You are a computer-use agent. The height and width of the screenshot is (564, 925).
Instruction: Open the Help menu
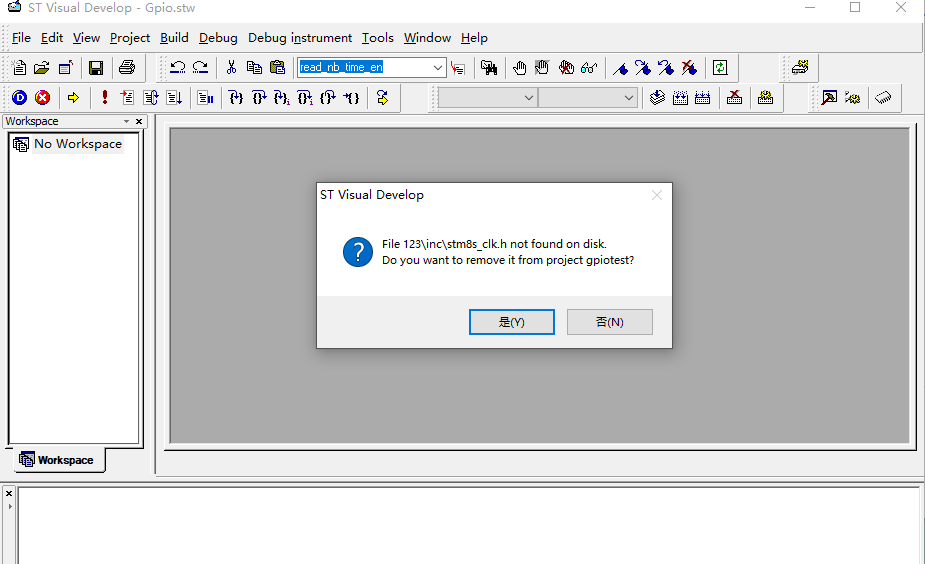474,38
